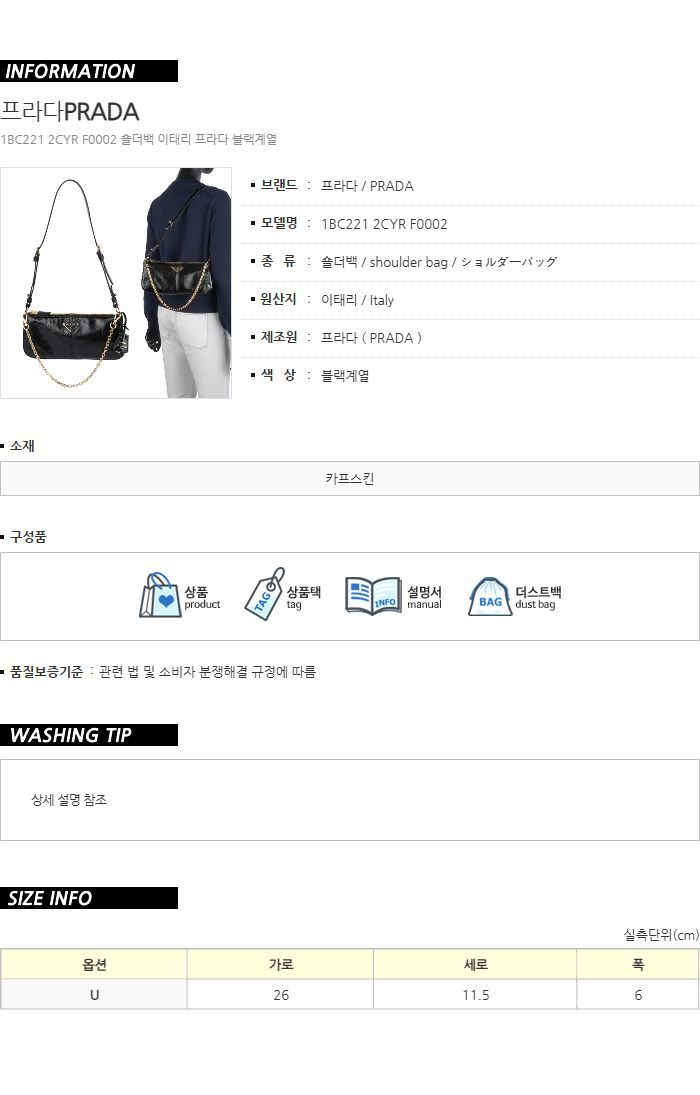
Task: Click the 카프스킨 material box
Action: coord(349,478)
